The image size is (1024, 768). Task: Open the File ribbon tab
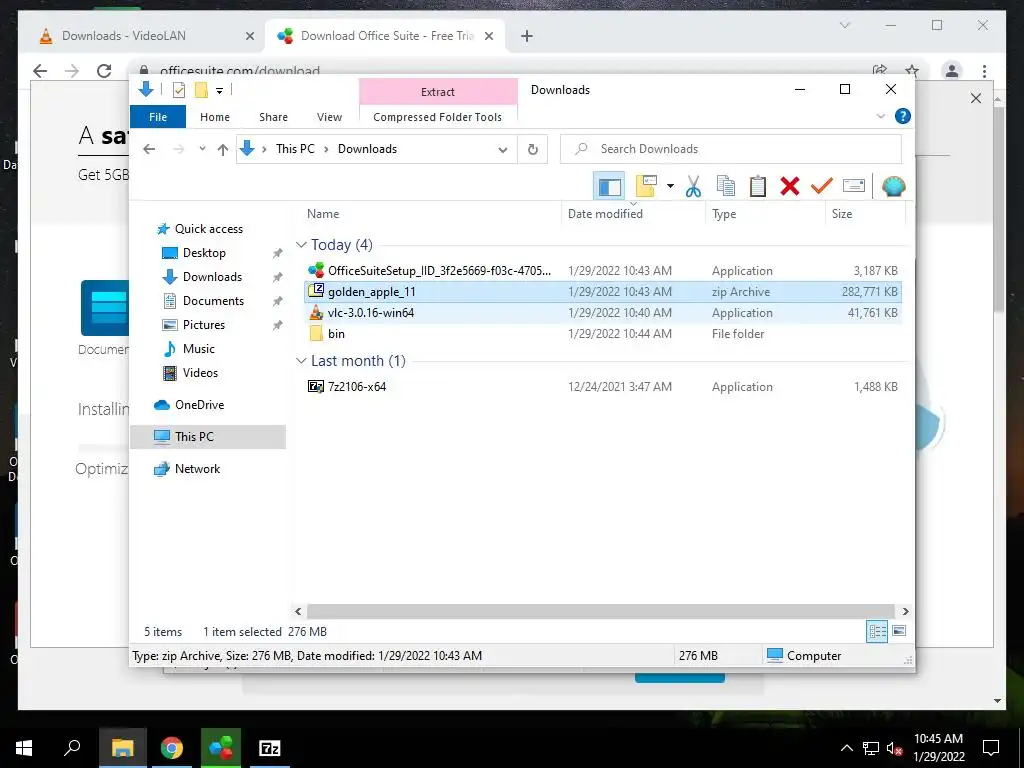(158, 117)
